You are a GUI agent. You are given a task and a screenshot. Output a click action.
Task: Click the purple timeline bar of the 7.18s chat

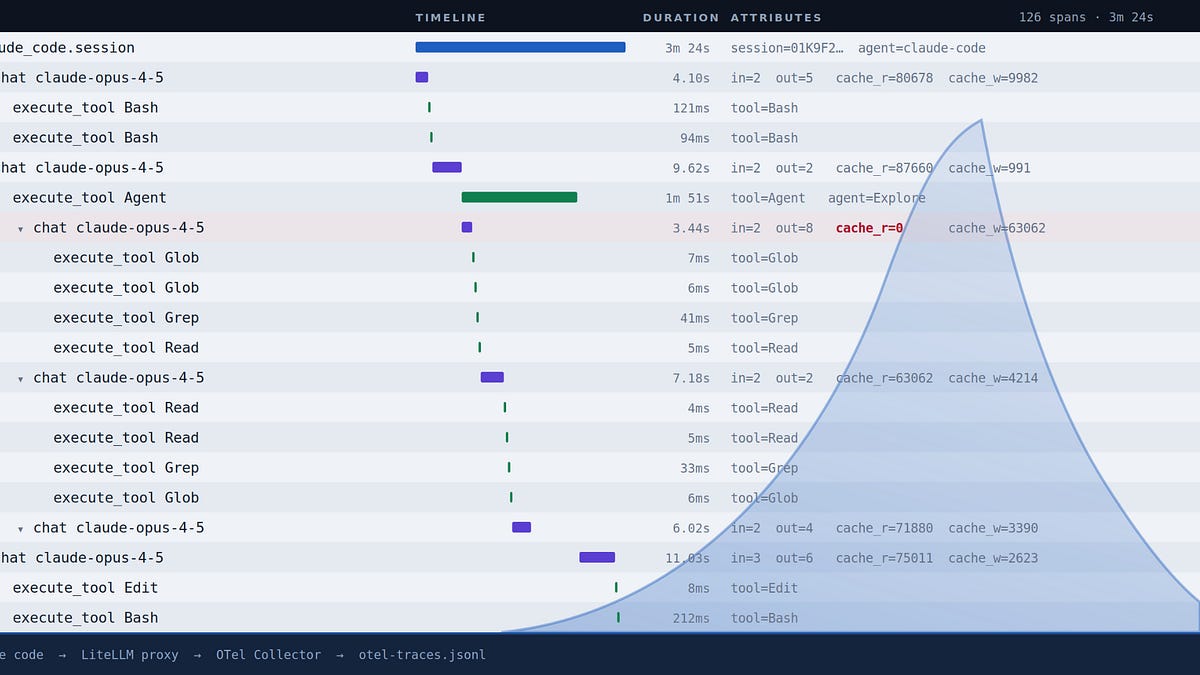pos(492,377)
